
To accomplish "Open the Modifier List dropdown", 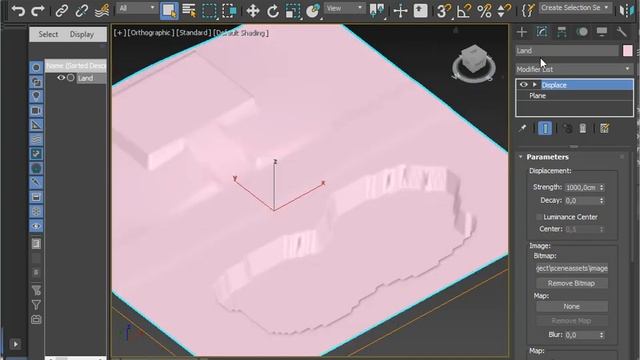I will (574, 69).
